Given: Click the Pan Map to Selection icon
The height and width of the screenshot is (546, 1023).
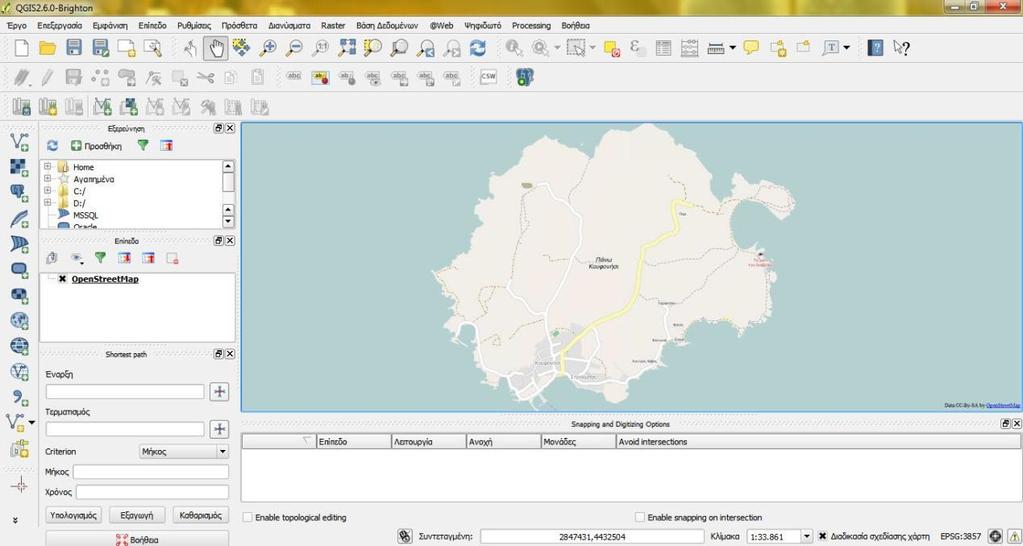Looking at the screenshot, I should (x=241, y=48).
